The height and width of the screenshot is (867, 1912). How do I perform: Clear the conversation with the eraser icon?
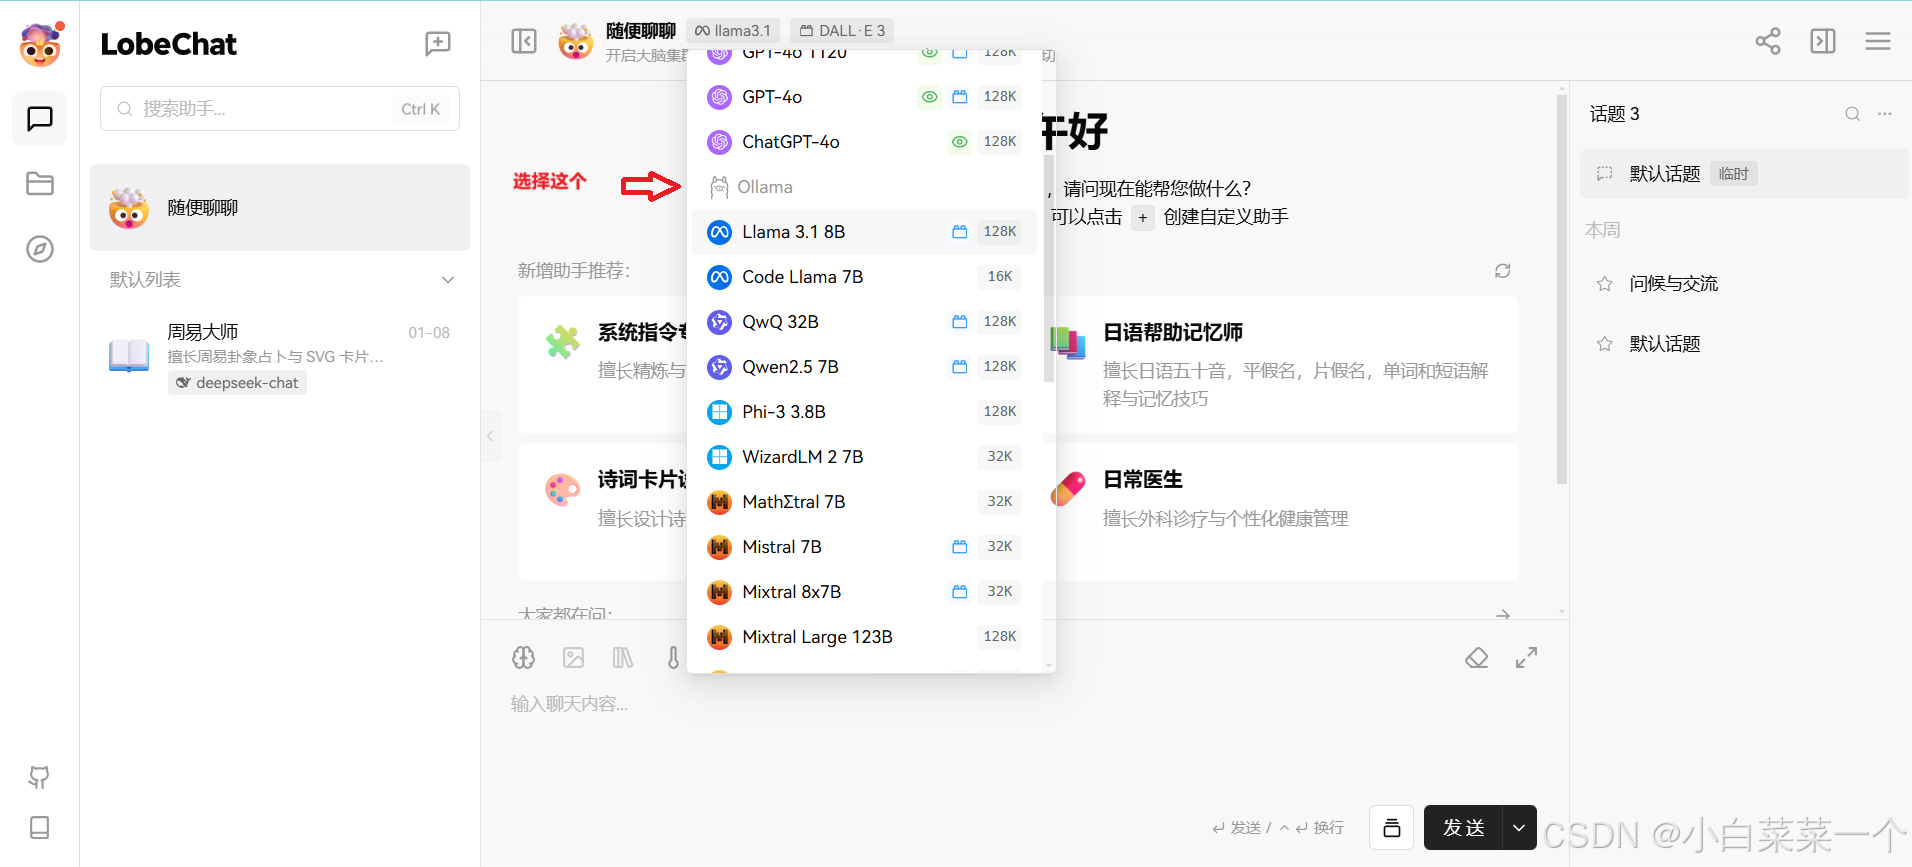[x=1477, y=657]
